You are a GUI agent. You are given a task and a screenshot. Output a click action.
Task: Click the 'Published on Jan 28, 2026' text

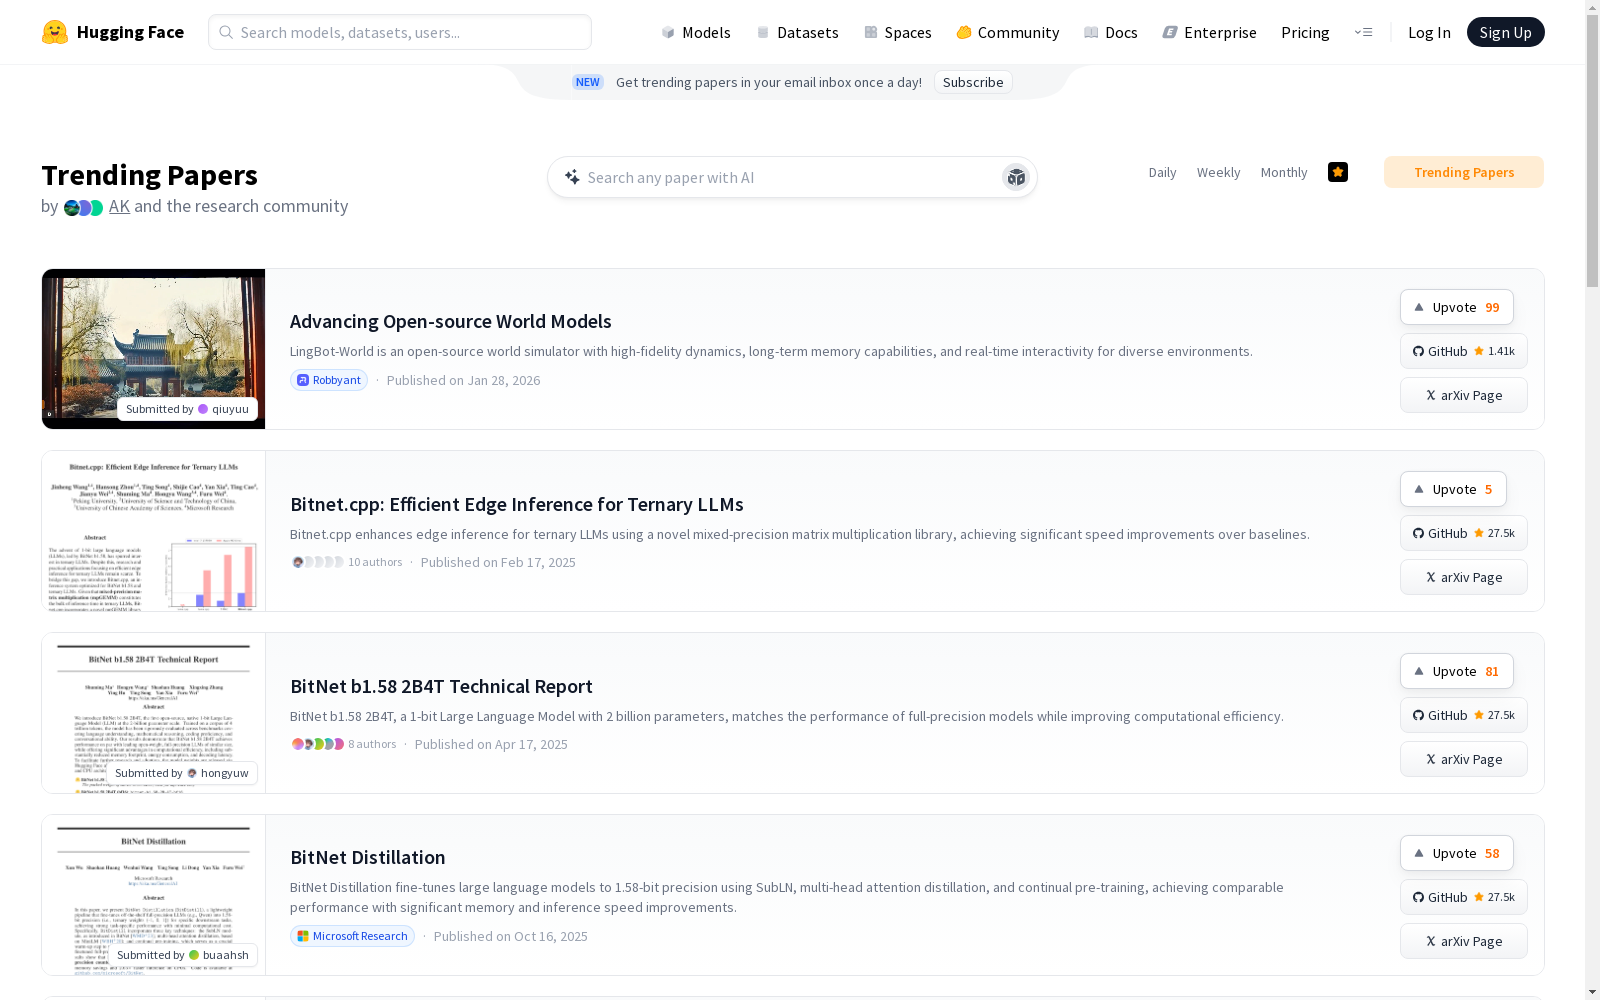[x=463, y=380]
